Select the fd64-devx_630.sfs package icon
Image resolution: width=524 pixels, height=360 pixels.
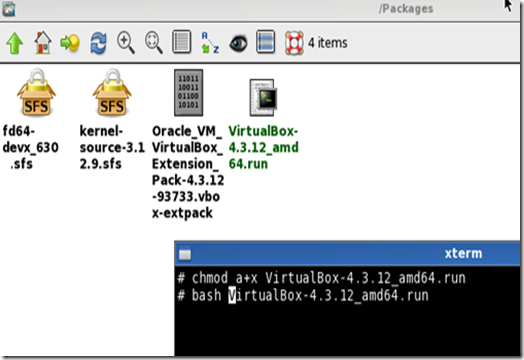click(36, 93)
